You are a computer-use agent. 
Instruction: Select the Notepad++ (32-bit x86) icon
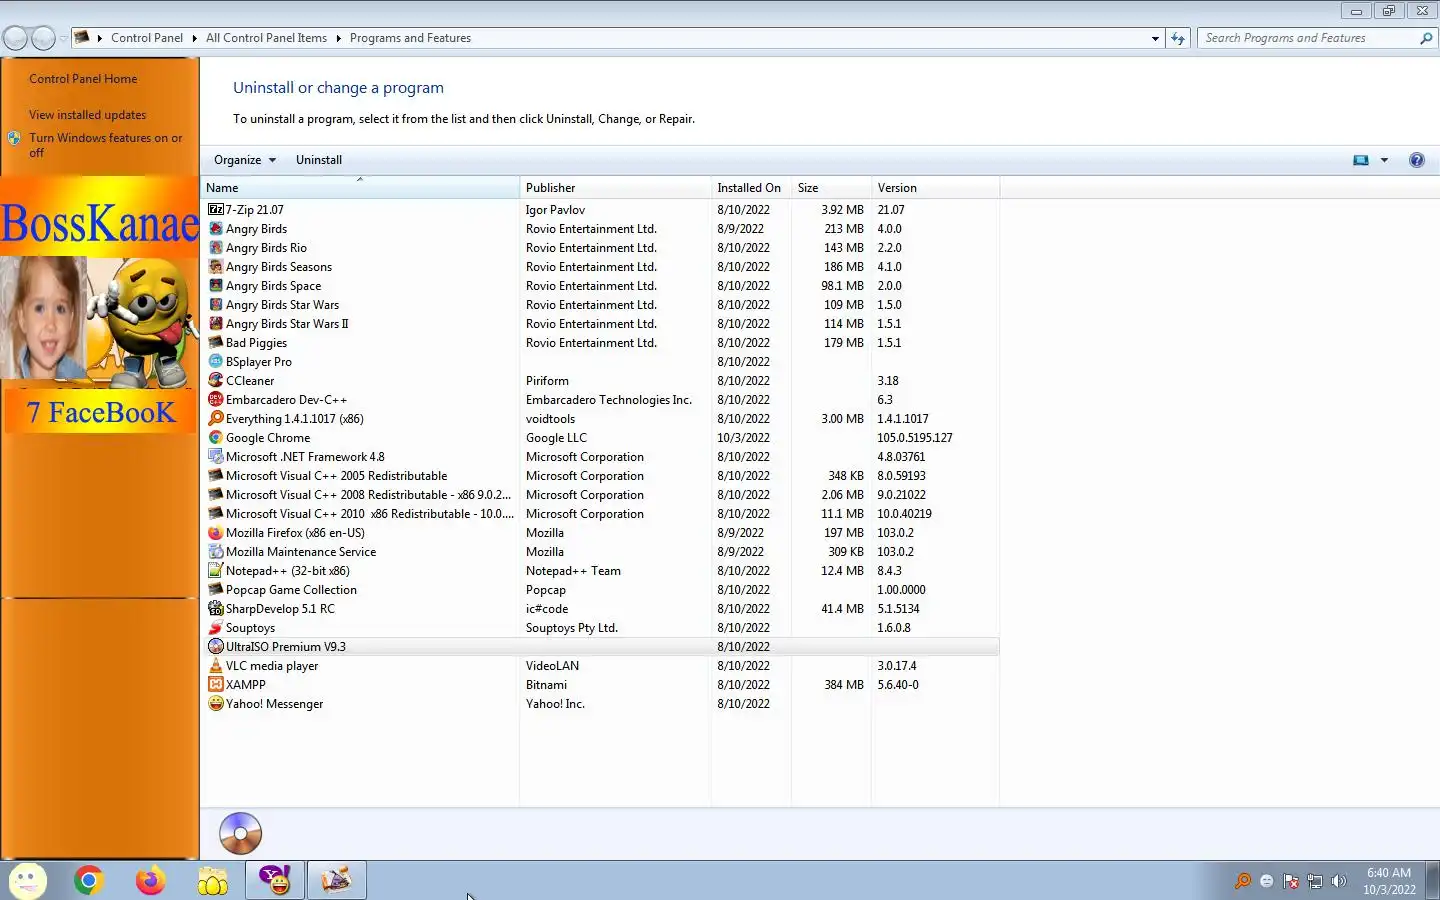(215, 571)
